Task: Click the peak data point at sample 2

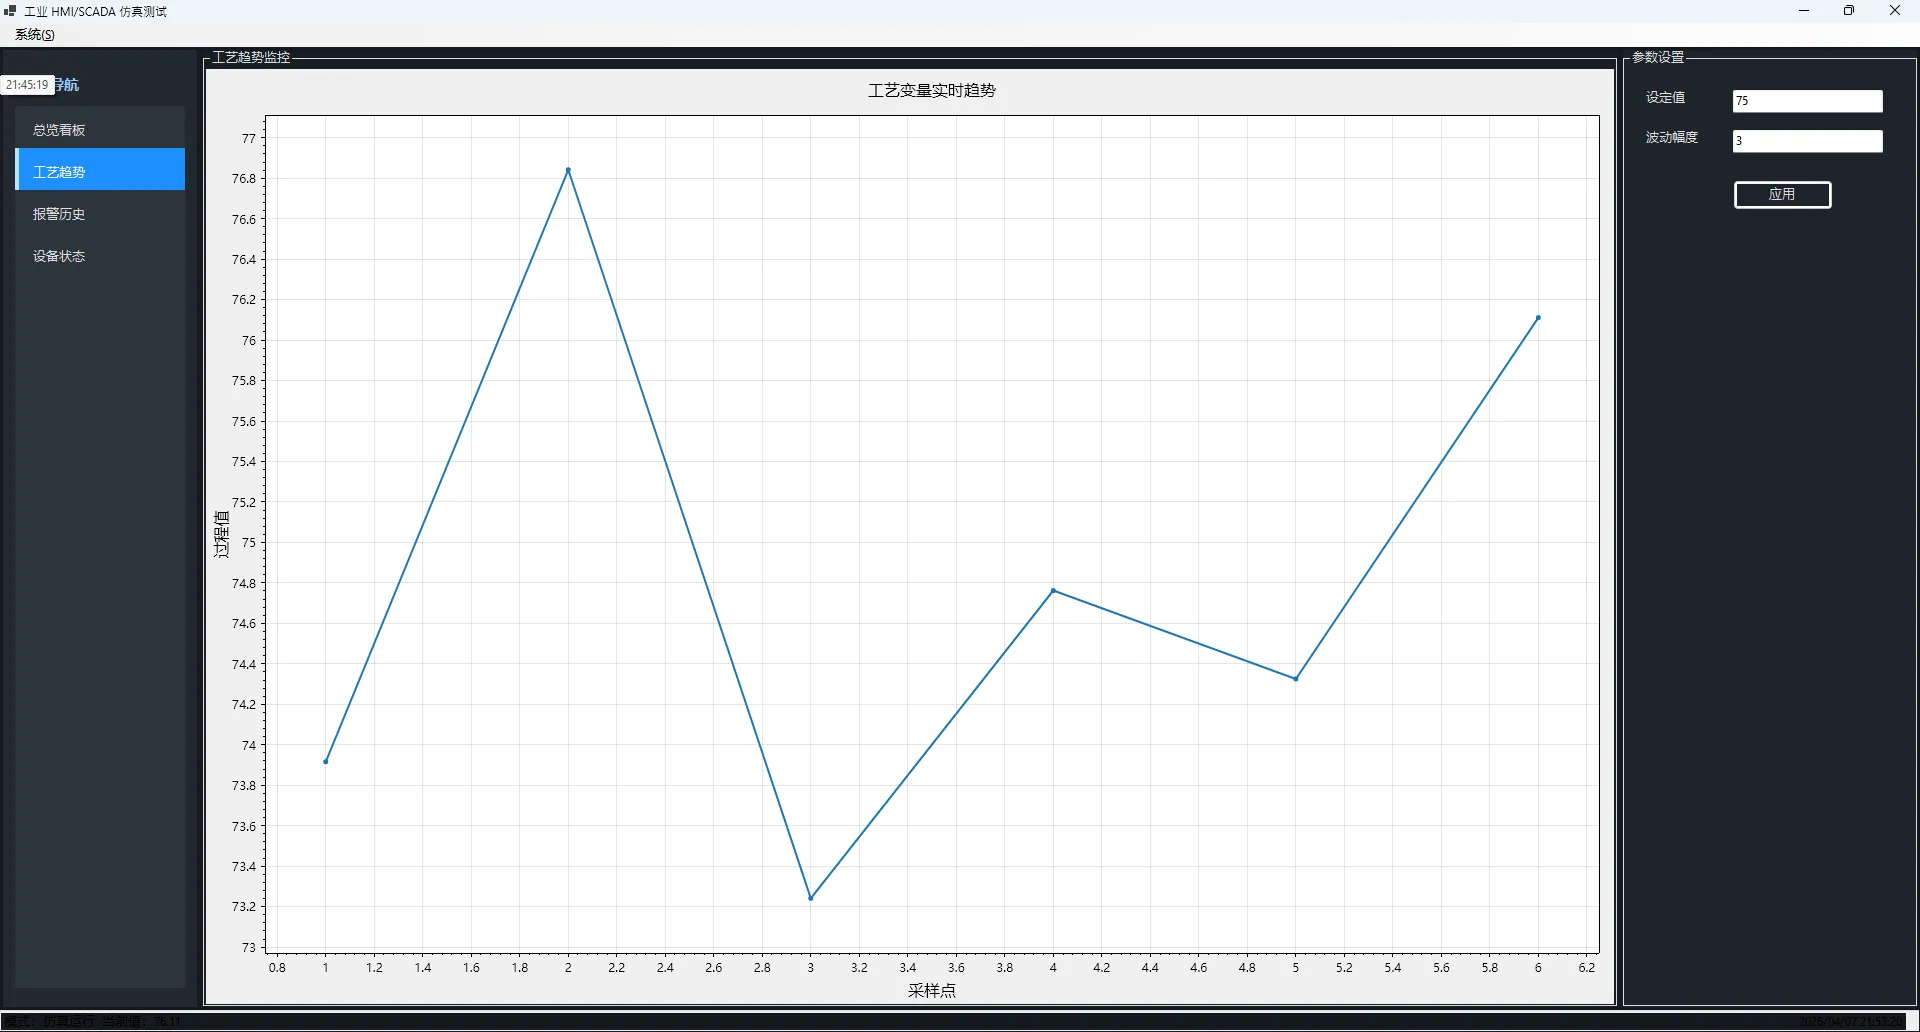Action: click(x=568, y=170)
